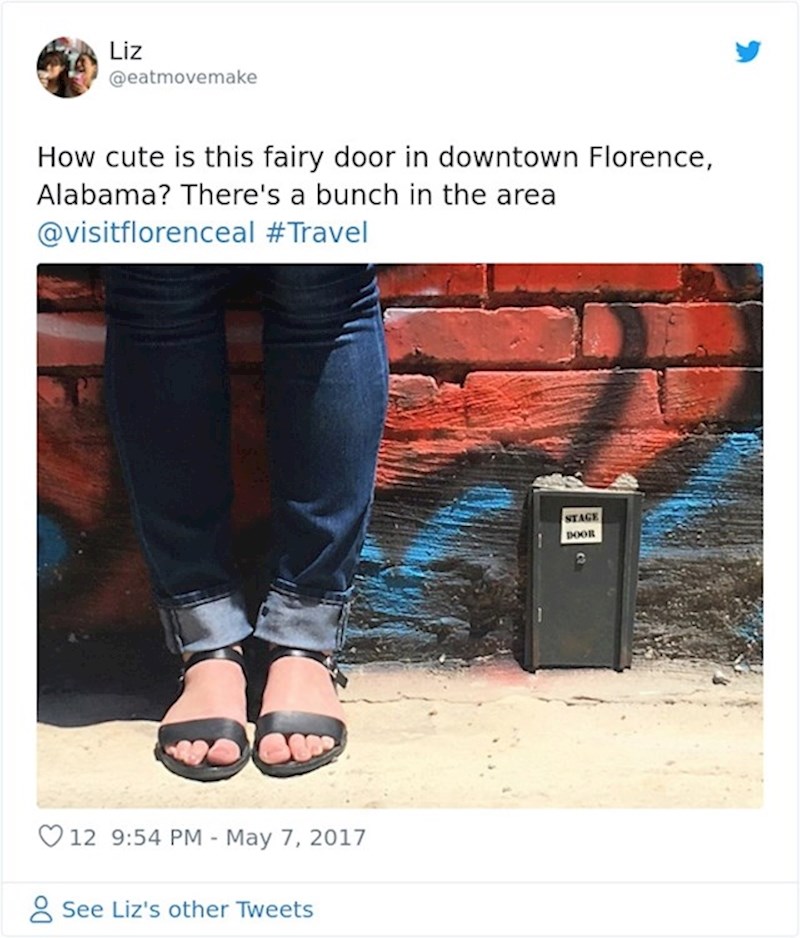Open the attached fairy door photo
The width and height of the screenshot is (800, 938).
pos(400,535)
